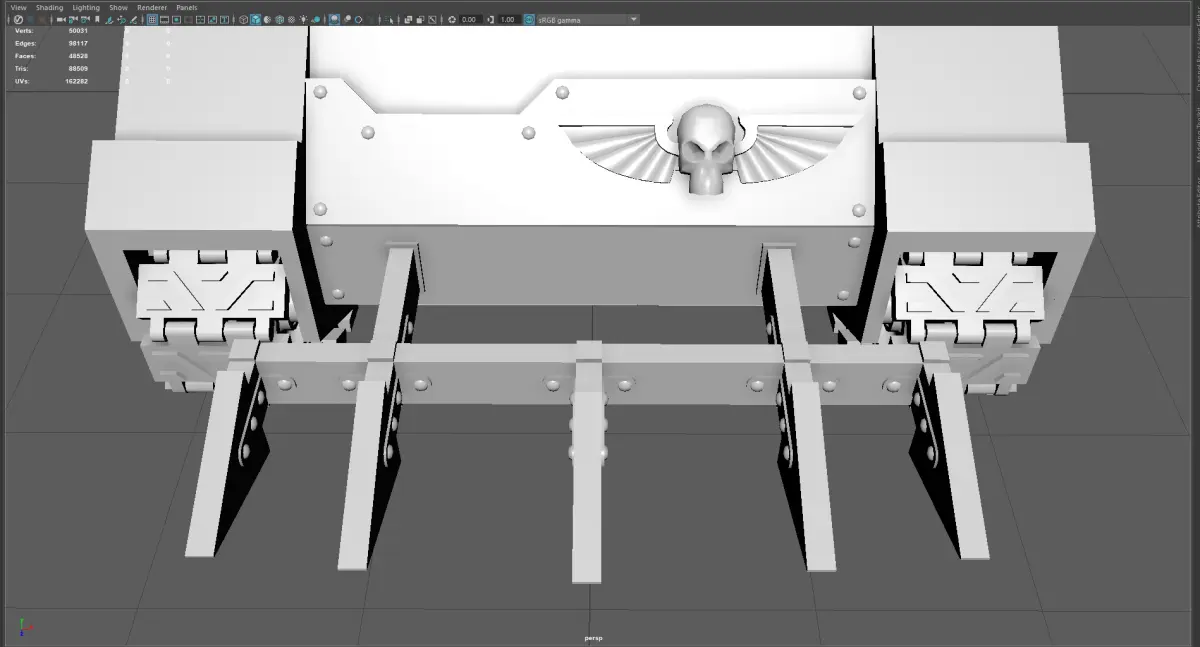This screenshot has width=1200, height=647.
Task: Open the Renderer menu
Action: click(152, 7)
